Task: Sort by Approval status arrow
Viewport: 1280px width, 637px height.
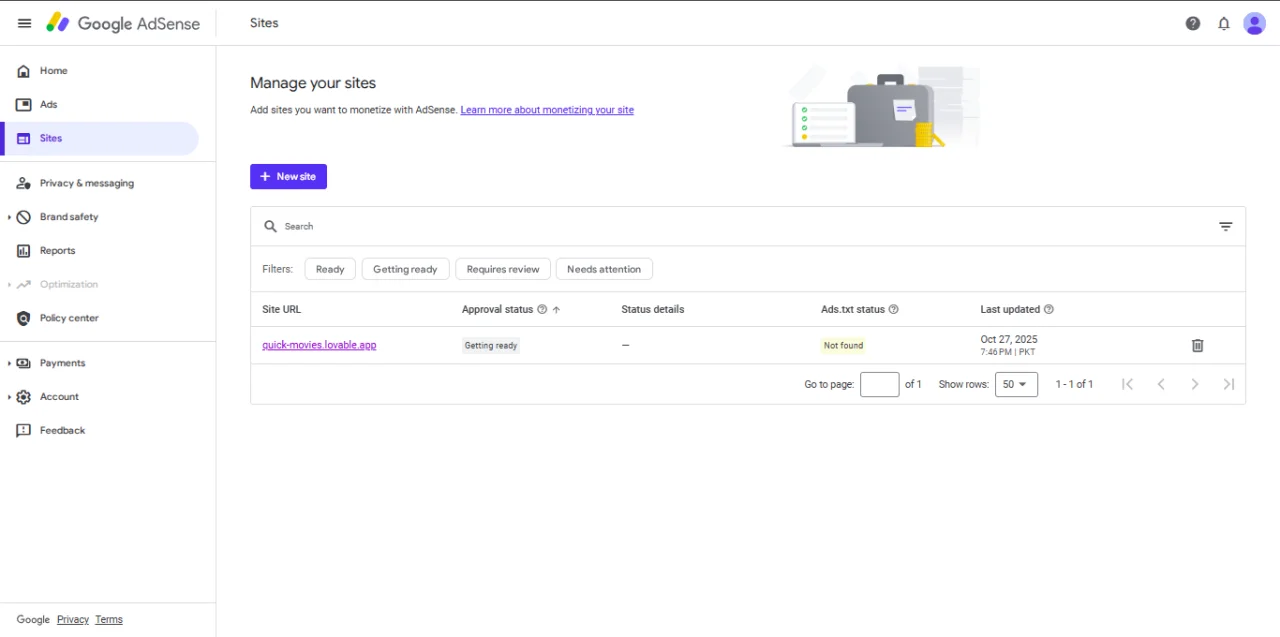Action: point(557,309)
